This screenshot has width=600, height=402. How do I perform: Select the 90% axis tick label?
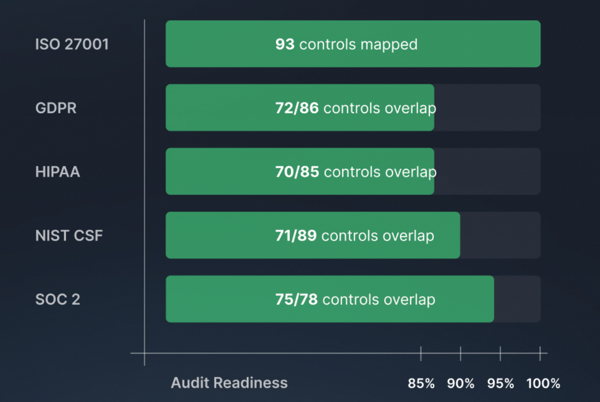pyautogui.click(x=461, y=383)
